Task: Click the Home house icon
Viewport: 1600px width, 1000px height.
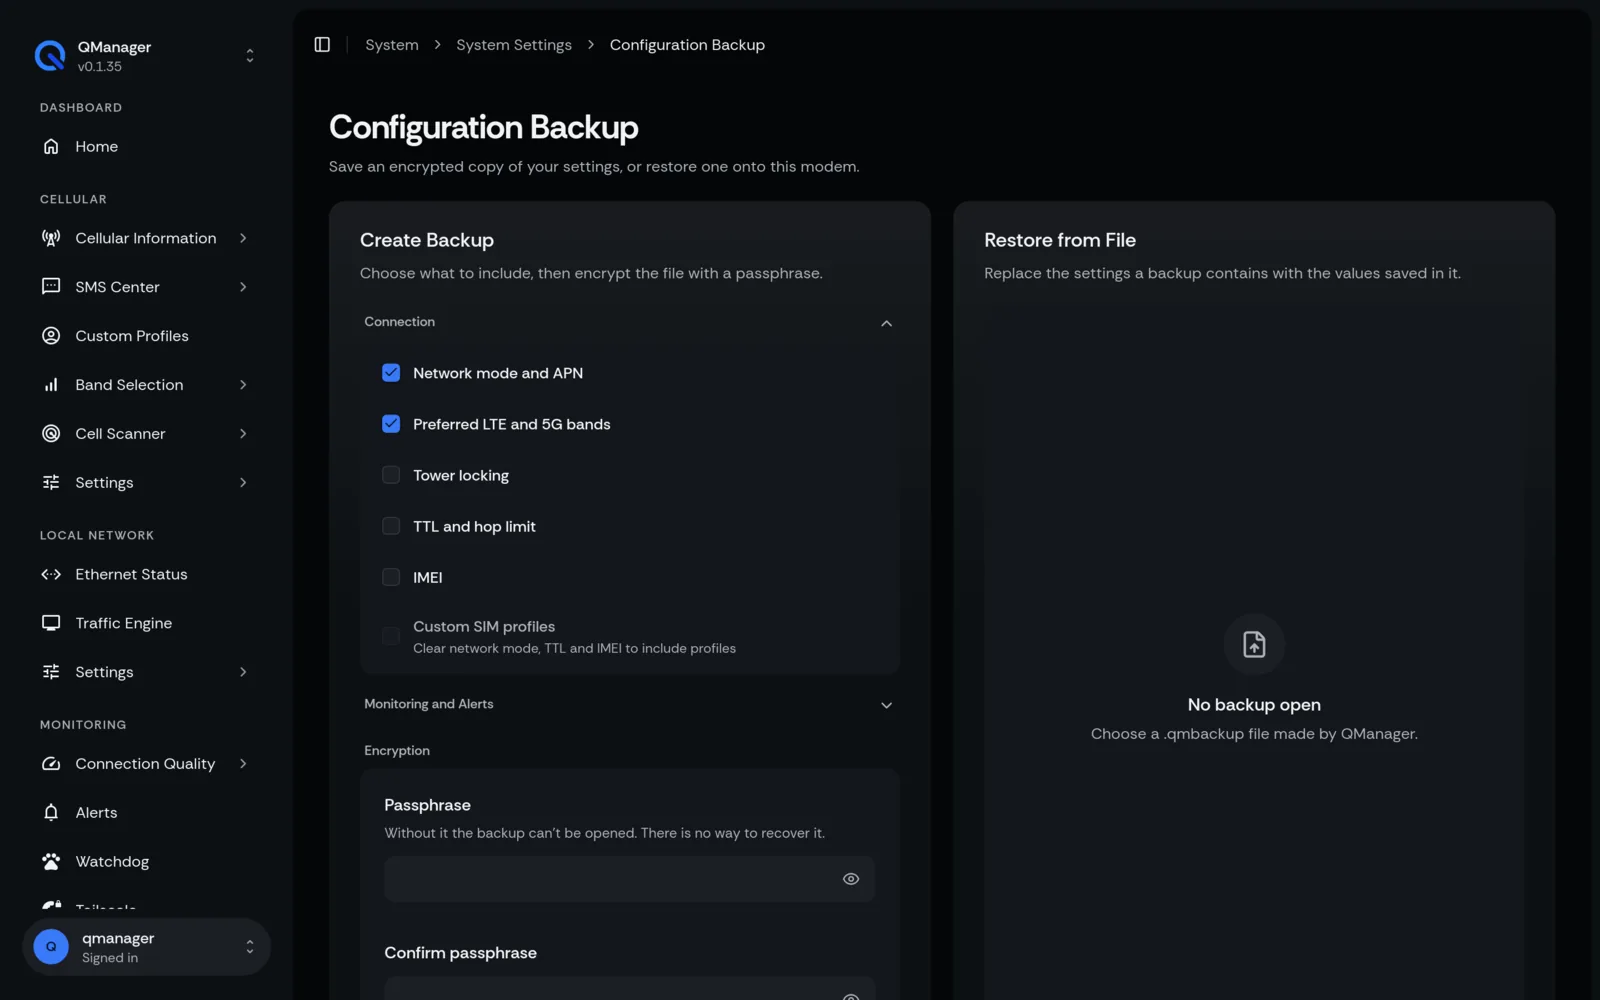Action: [51, 147]
